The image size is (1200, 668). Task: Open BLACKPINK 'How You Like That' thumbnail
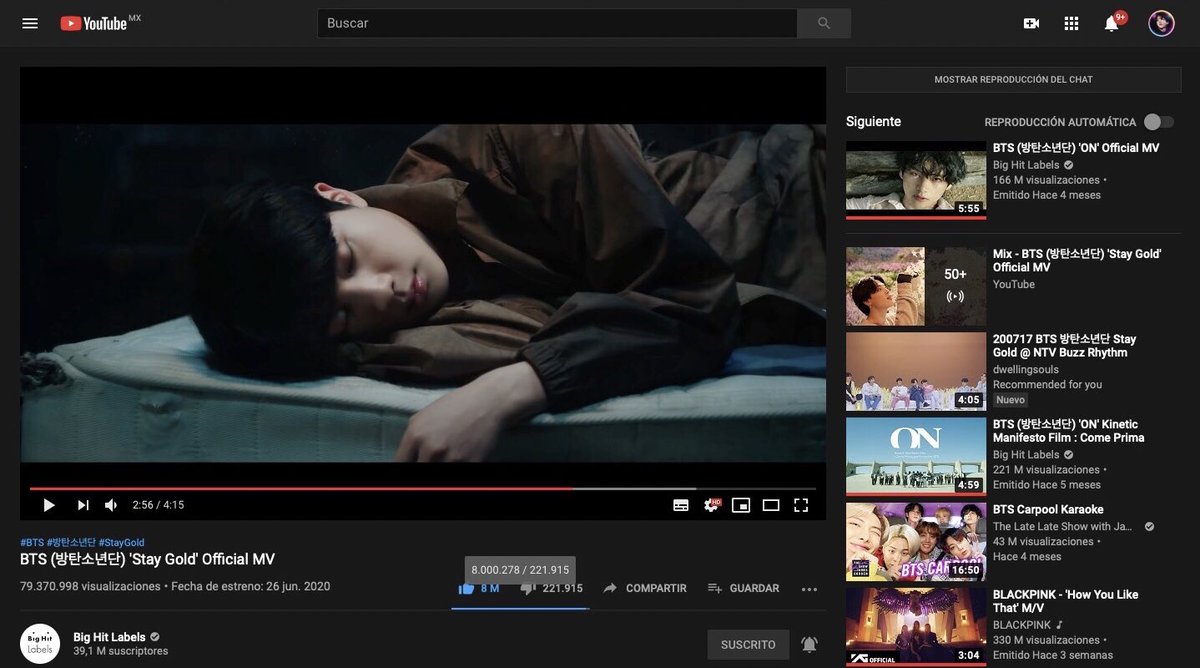(x=916, y=626)
